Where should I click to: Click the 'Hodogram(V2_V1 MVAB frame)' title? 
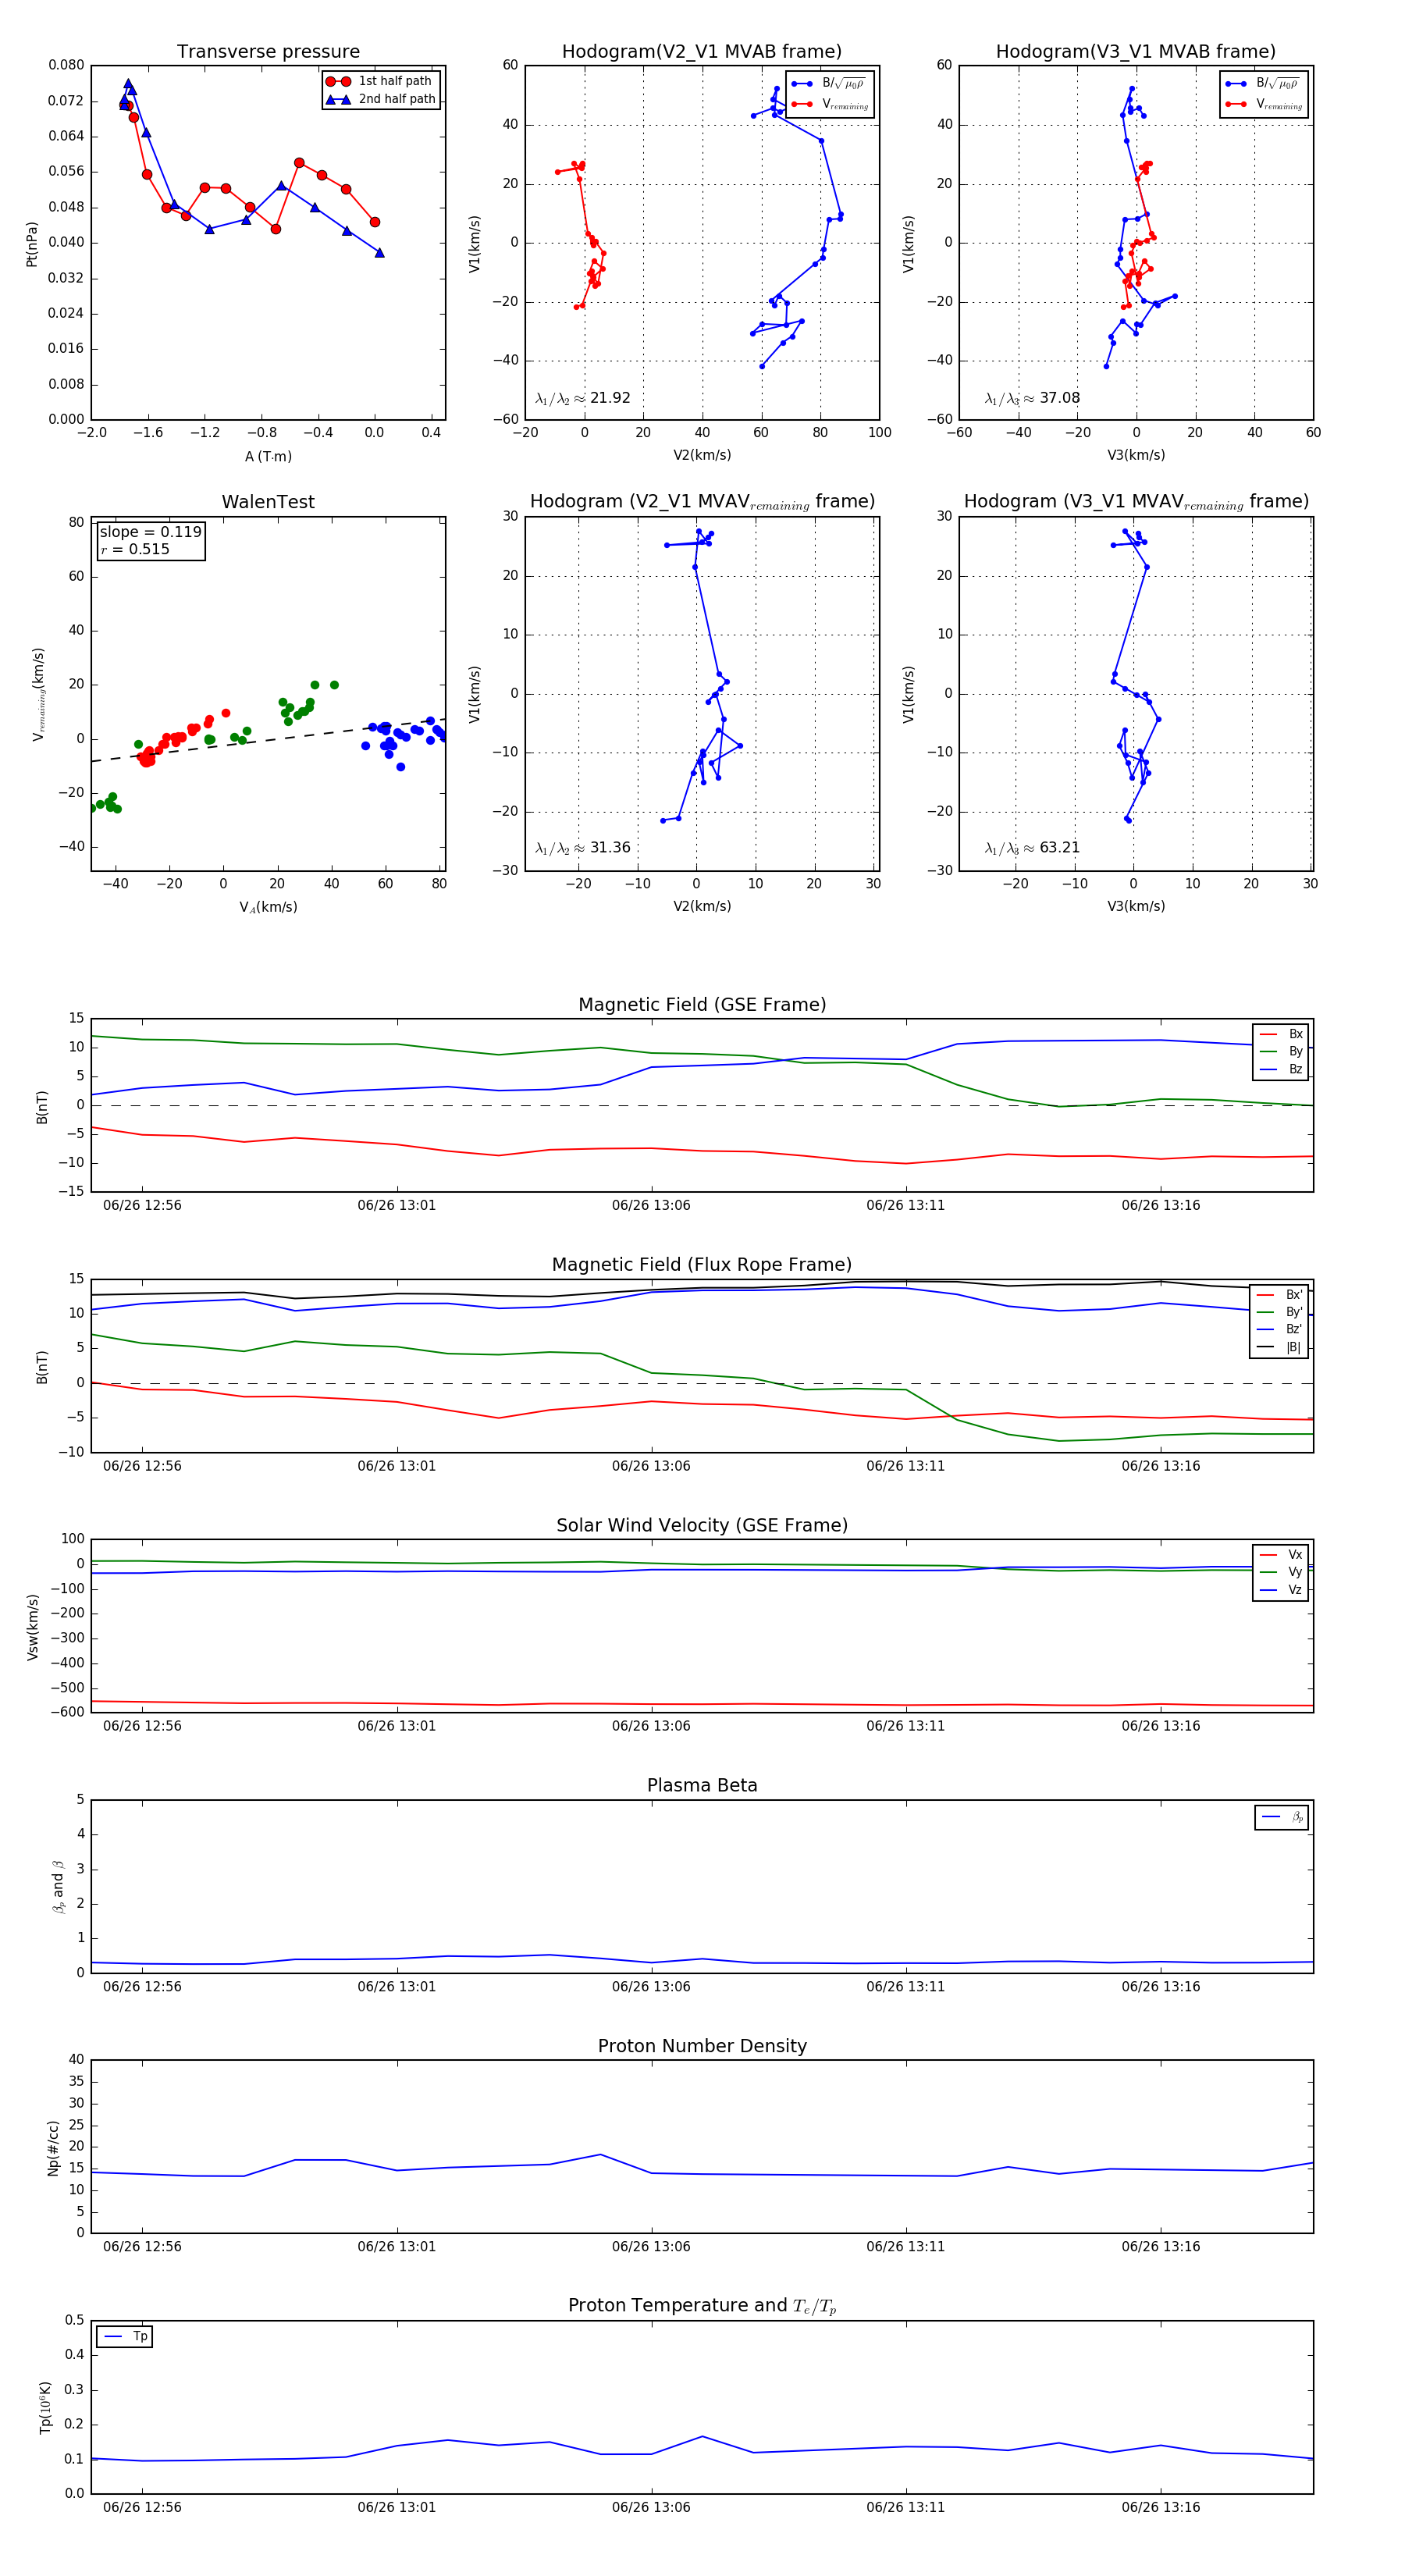coord(702,52)
